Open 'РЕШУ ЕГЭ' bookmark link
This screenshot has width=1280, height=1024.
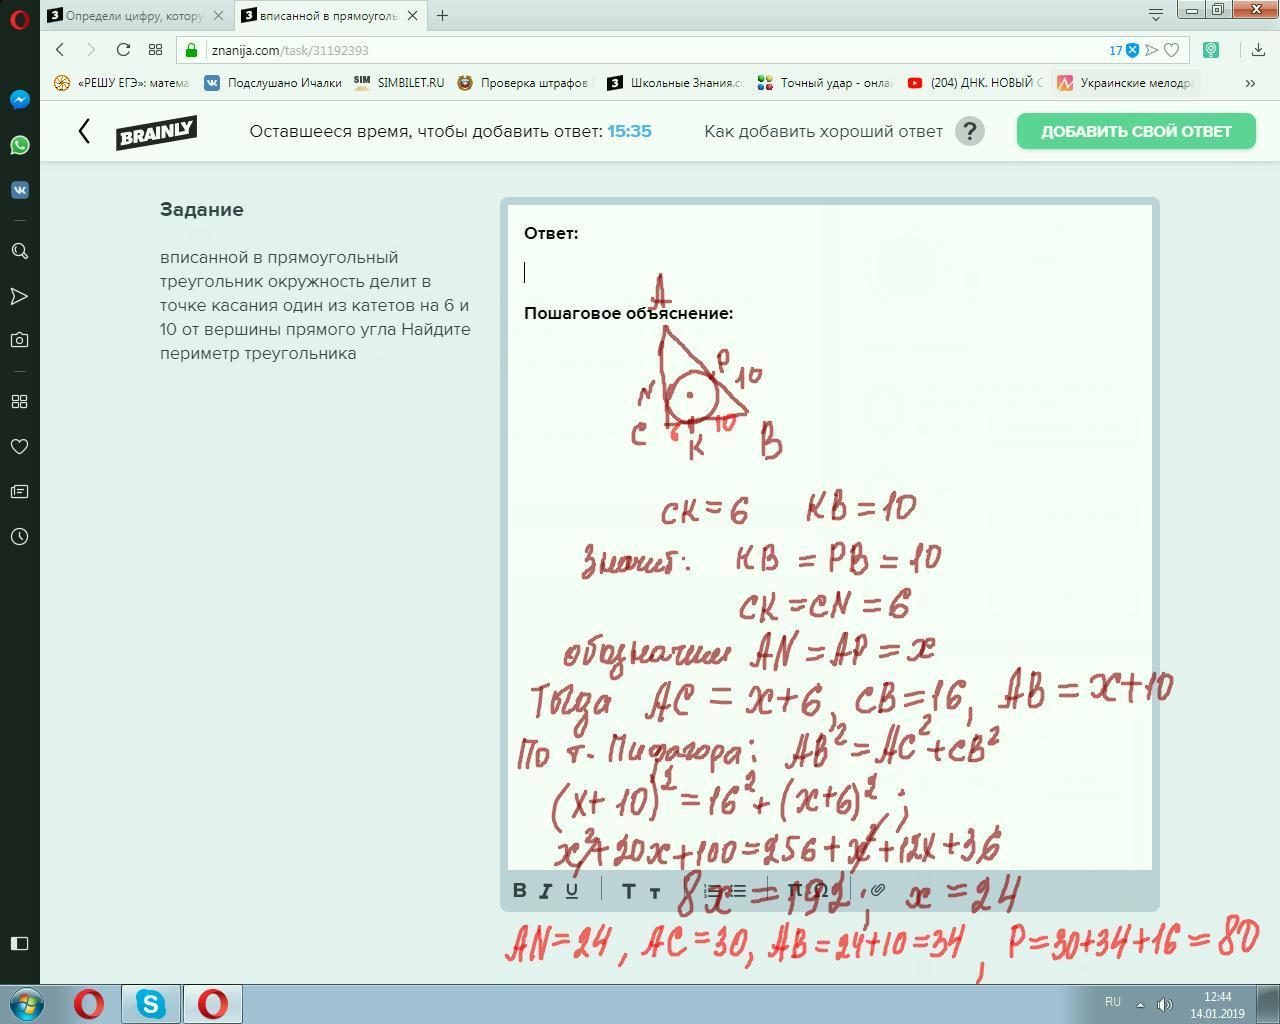123,83
